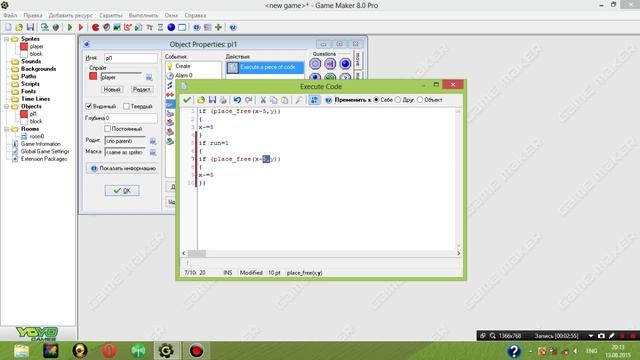Cut selected code with the scissors icon
The image size is (640, 360).
[263, 100]
